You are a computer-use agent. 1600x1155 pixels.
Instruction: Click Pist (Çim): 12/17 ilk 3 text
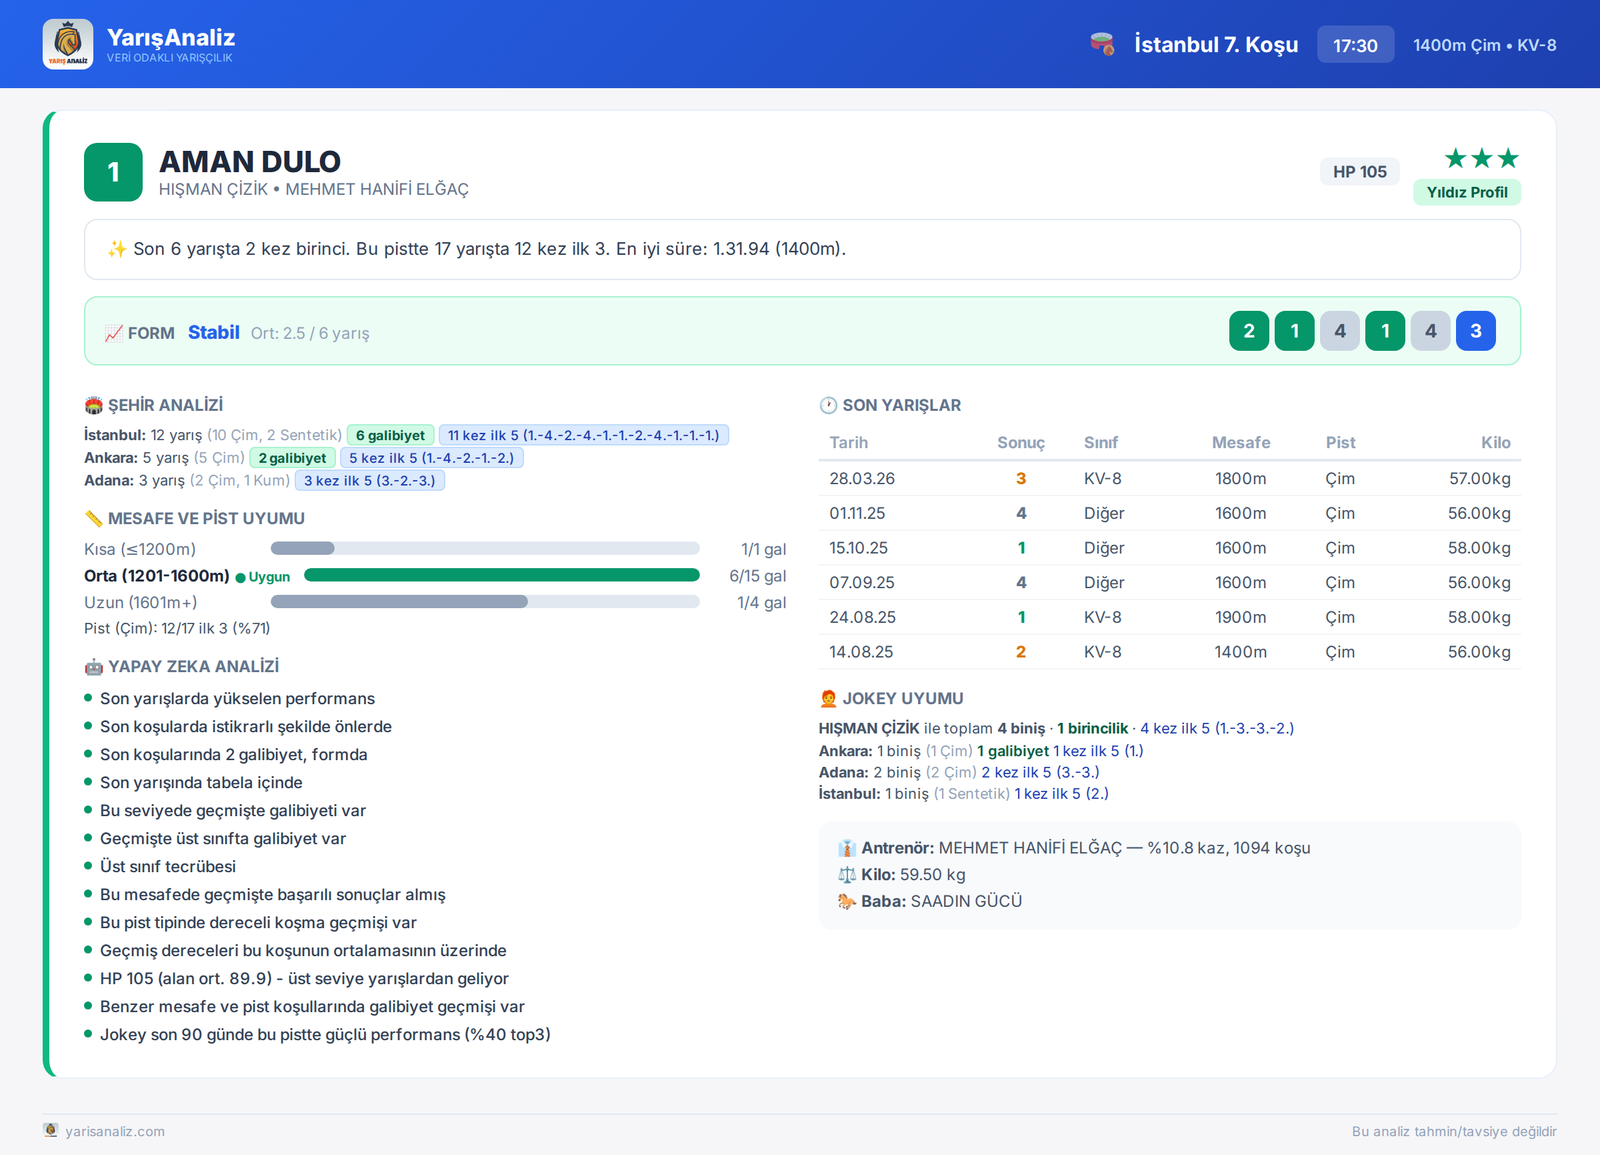coord(177,628)
